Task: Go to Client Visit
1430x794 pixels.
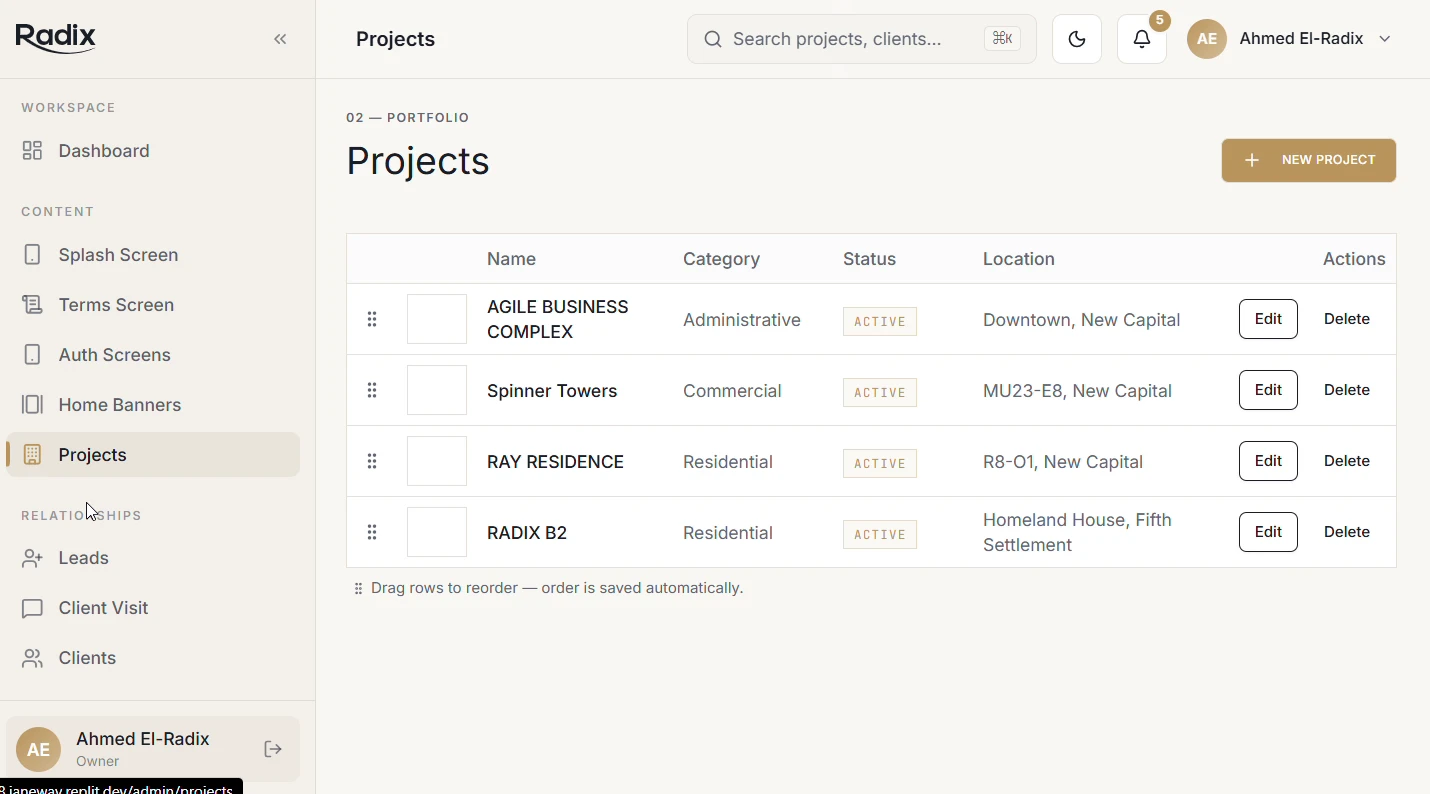Action: (153, 608)
